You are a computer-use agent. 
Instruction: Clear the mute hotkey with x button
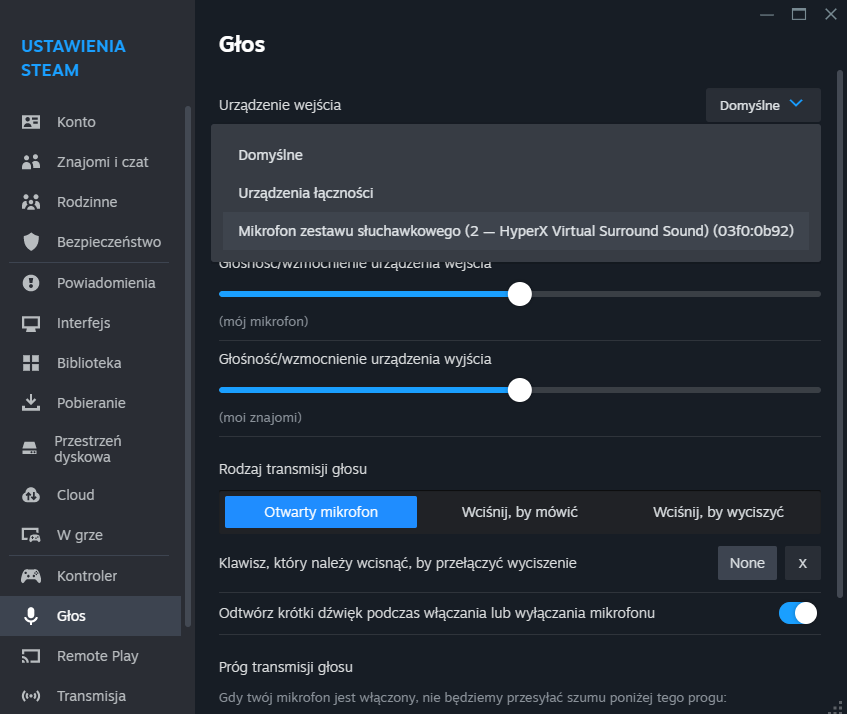coord(803,563)
